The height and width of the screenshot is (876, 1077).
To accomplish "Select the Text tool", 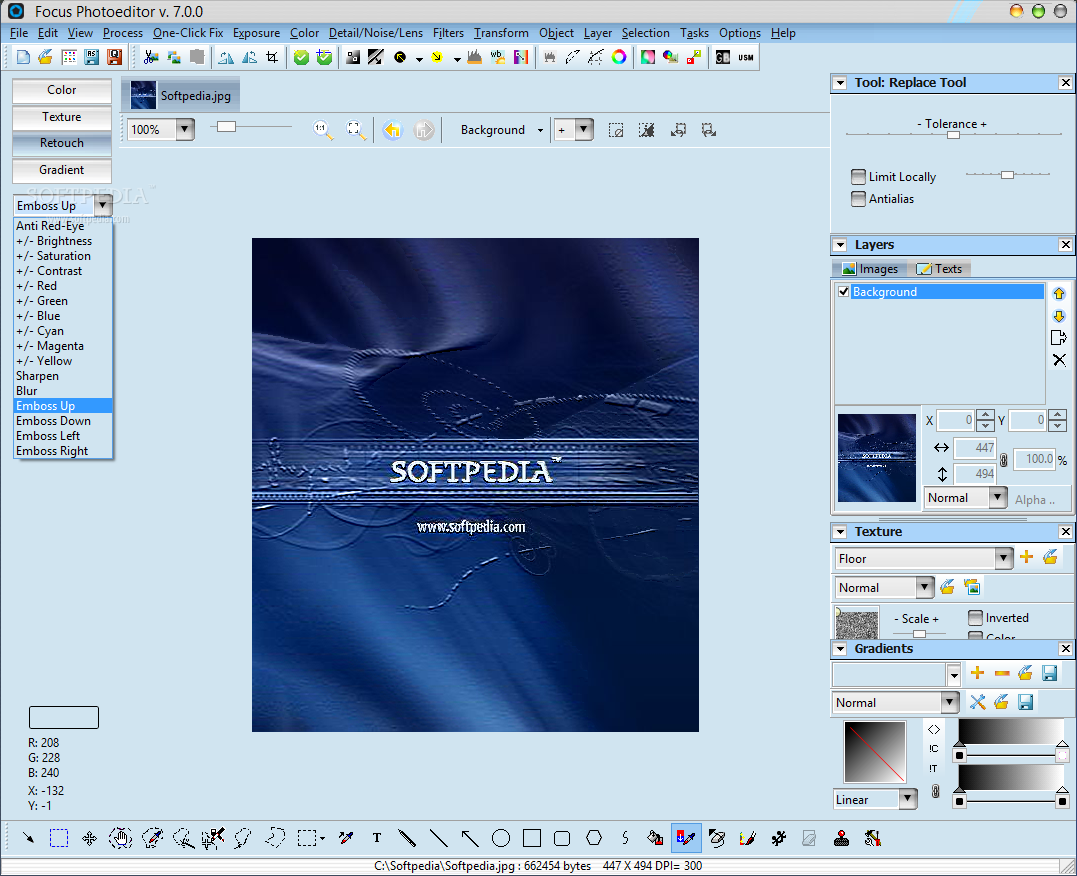I will point(376,838).
